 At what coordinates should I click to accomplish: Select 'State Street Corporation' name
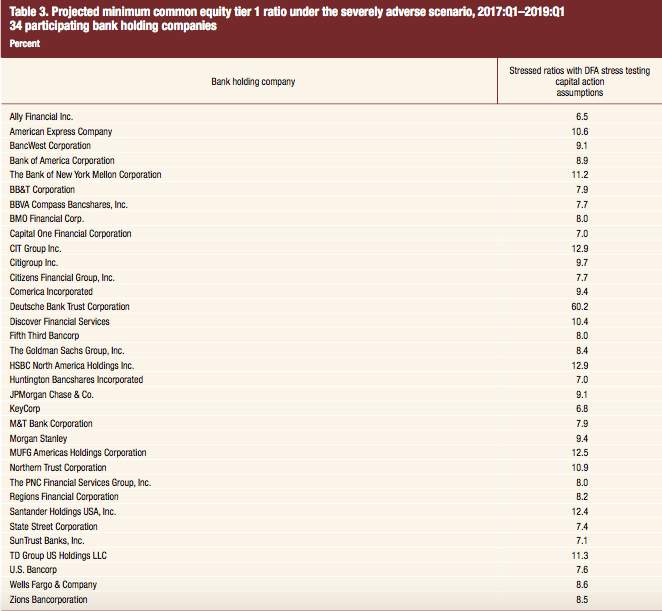click(x=53, y=527)
